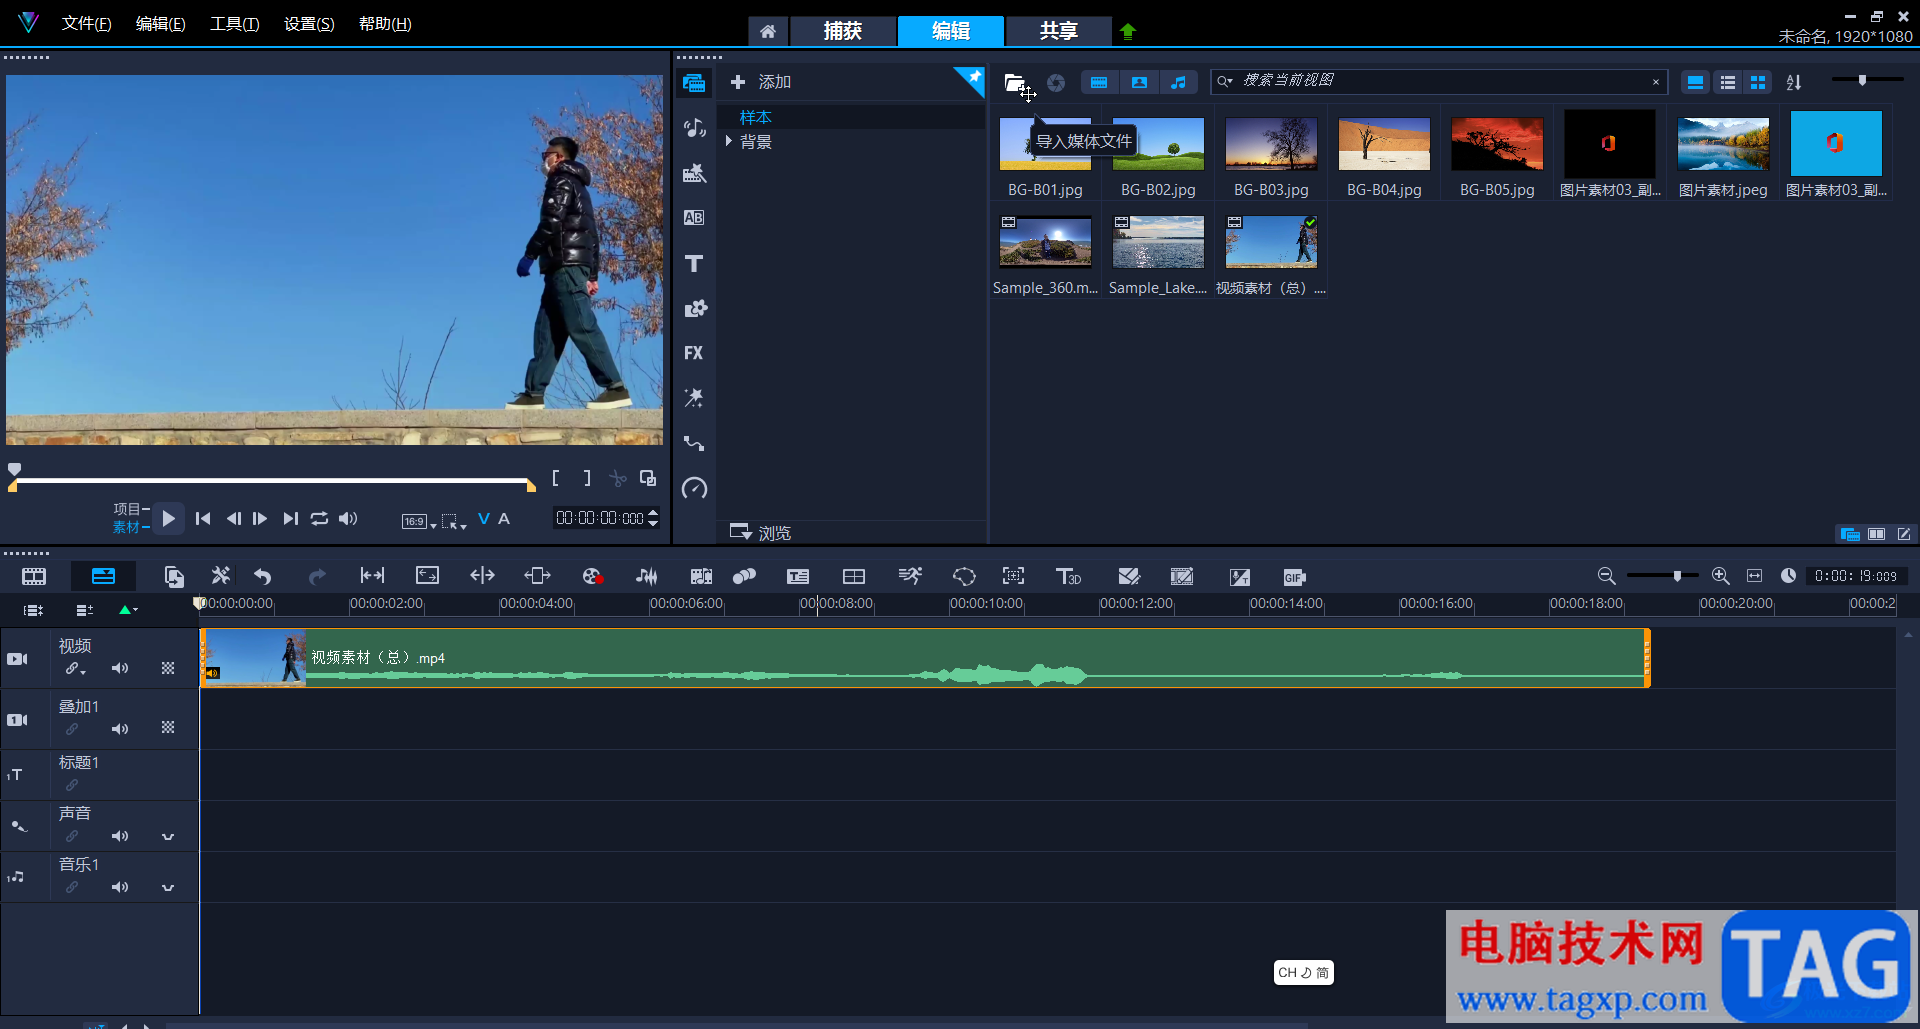Mute the Video track
Image resolution: width=1920 pixels, height=1029 pixels.
pyautogui.click(x=120, y=668)
